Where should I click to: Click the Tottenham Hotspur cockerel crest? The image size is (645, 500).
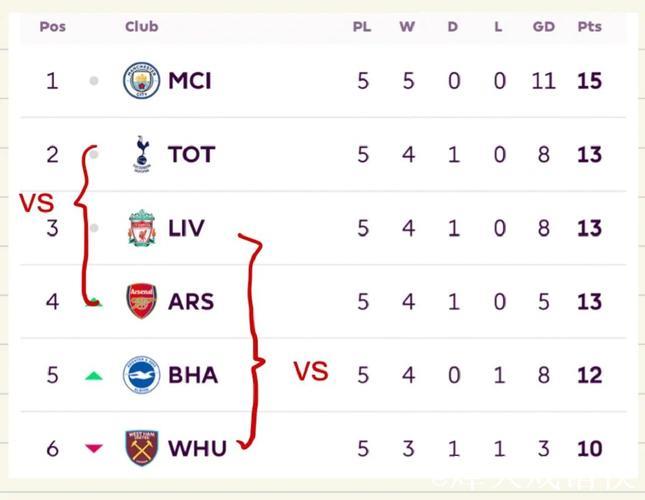(x=141, y=154)
